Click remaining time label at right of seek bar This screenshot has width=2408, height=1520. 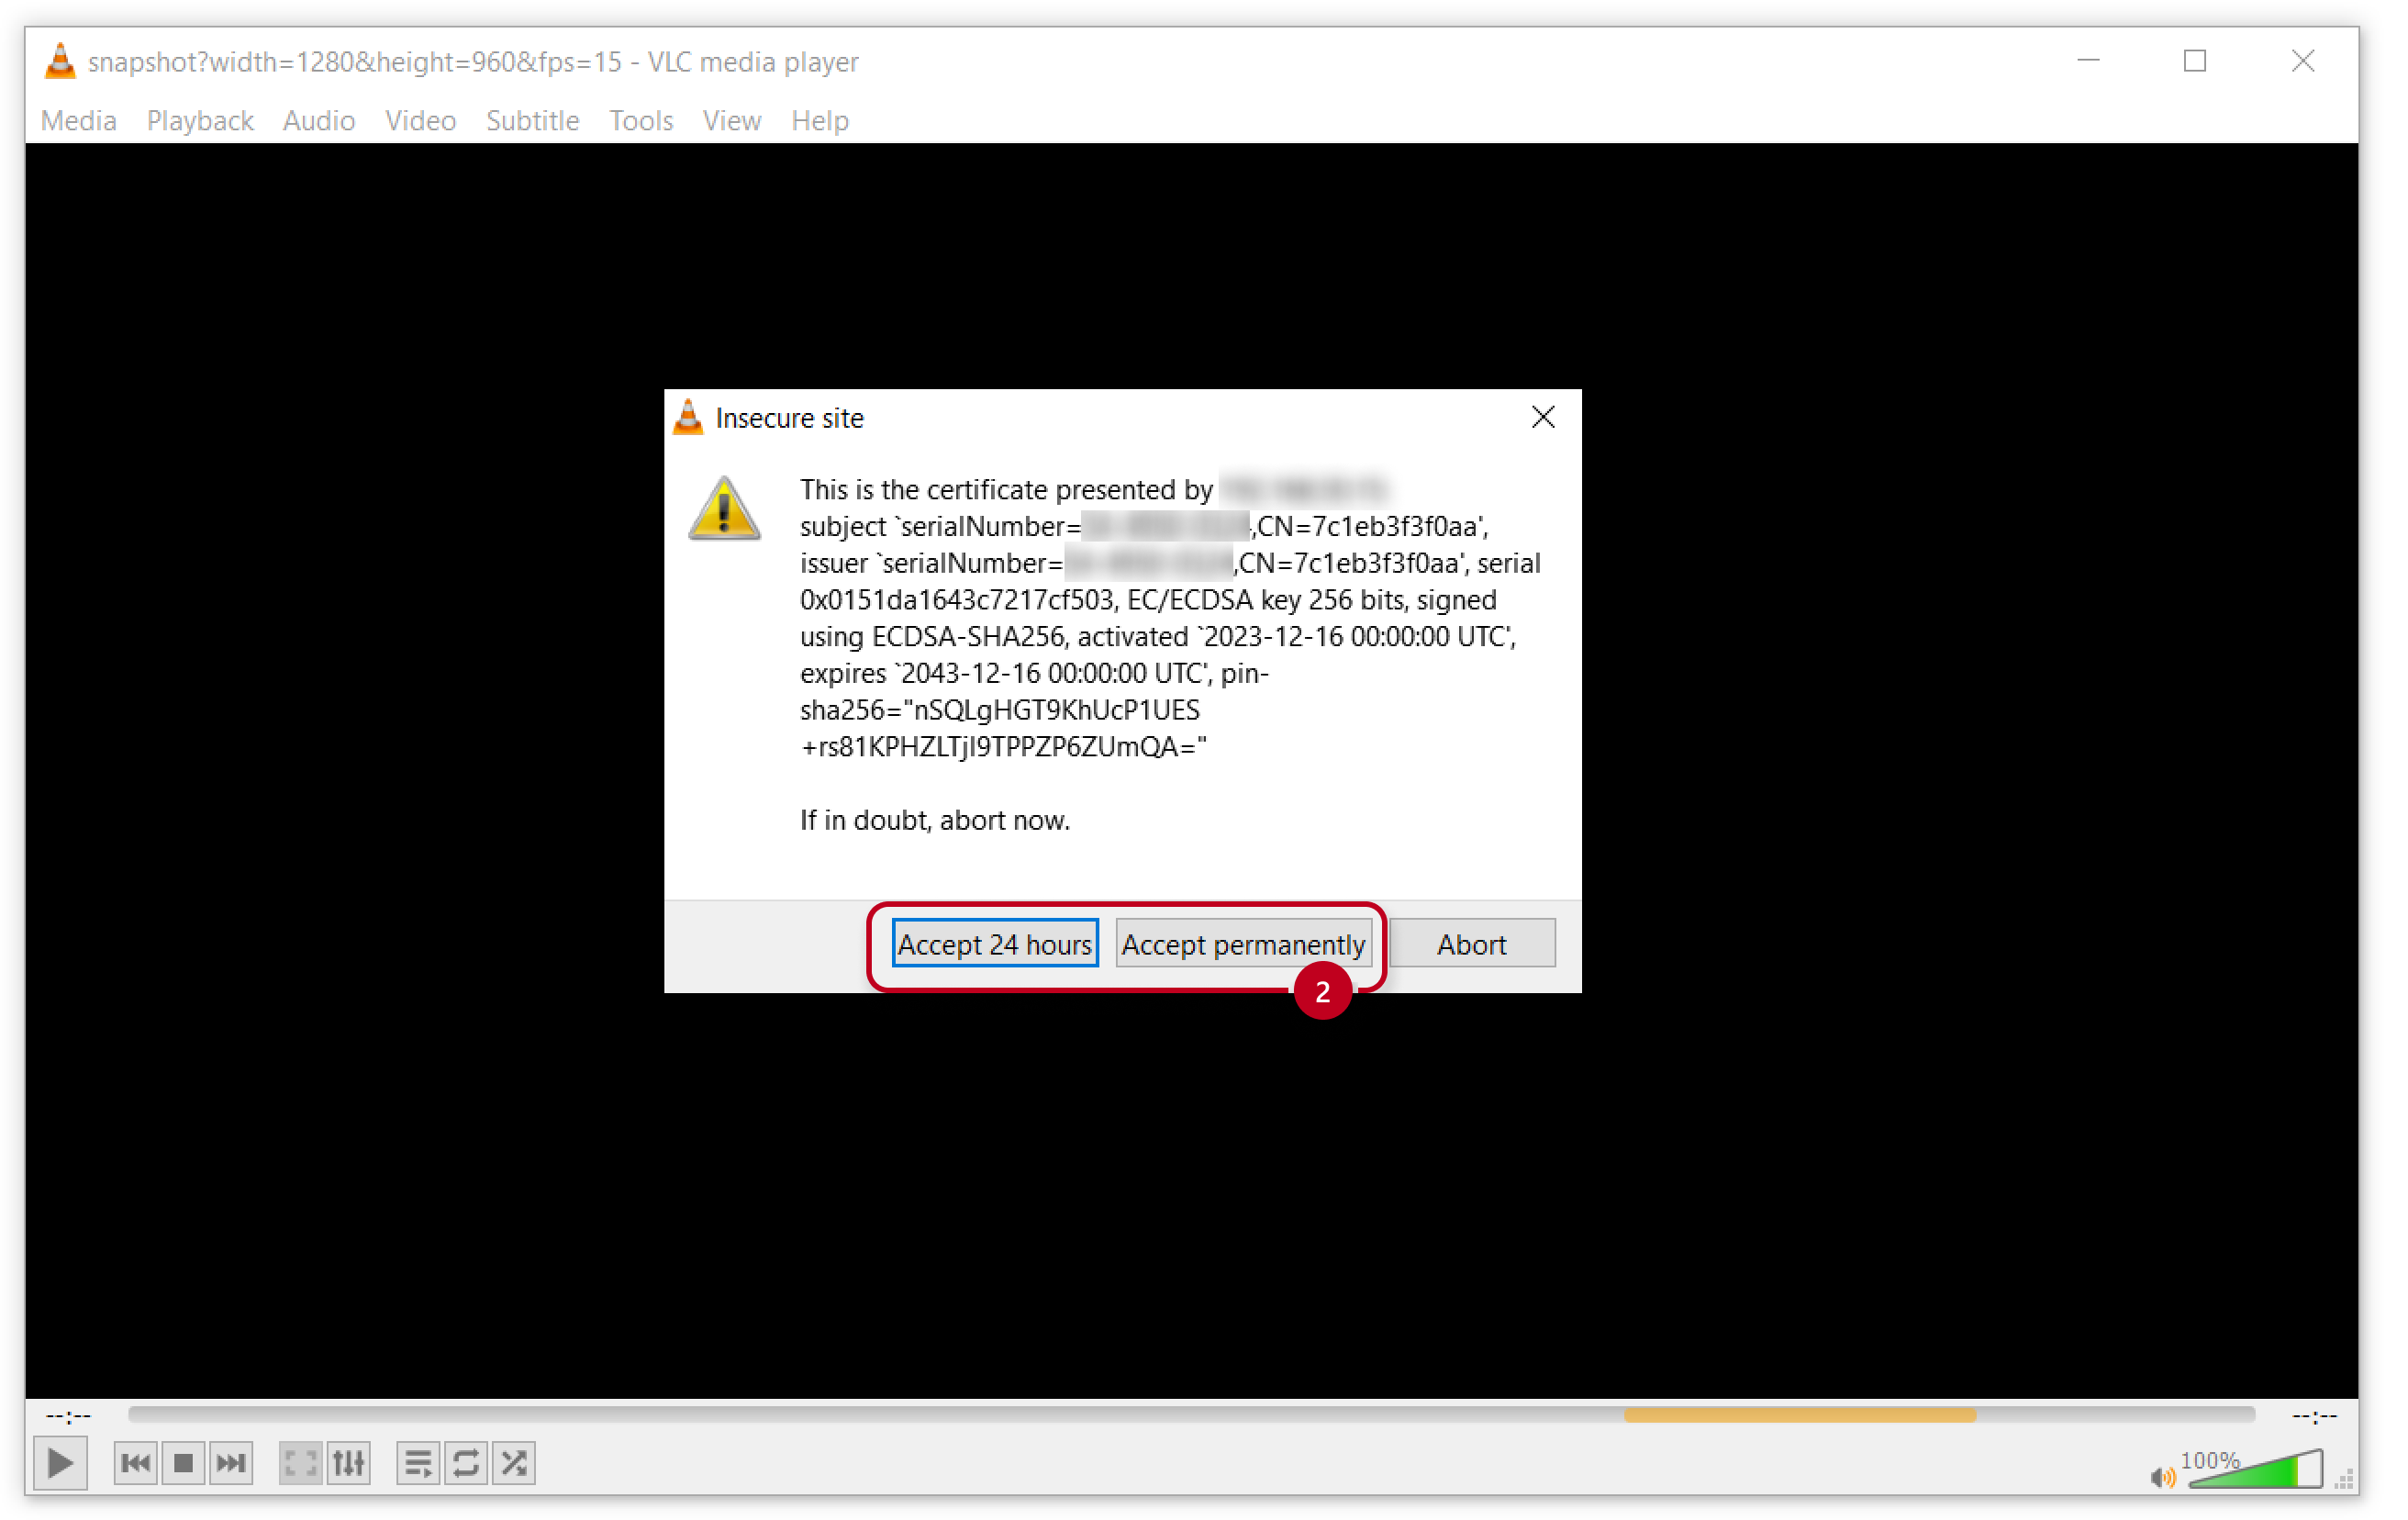point(2314,1415)
